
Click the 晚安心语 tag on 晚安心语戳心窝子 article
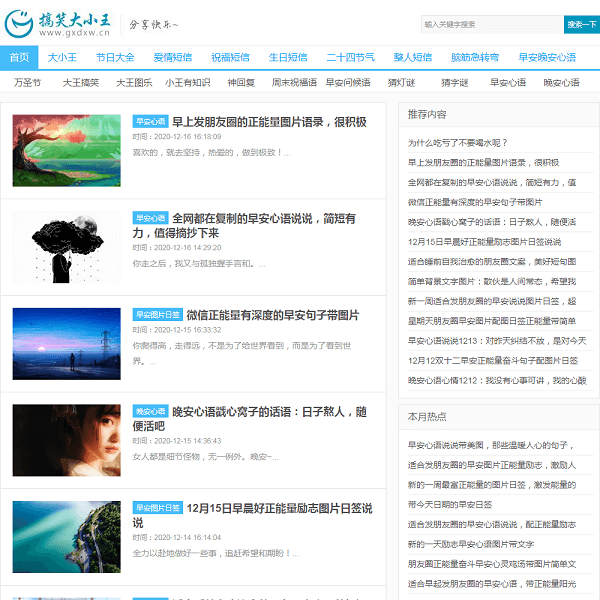(x=150, y=411)
